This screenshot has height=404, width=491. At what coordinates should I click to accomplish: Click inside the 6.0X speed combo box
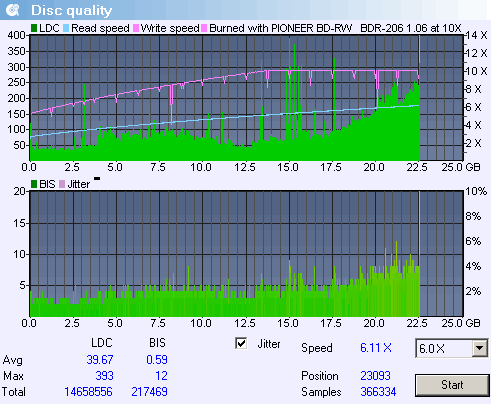(x=444, y=348)
